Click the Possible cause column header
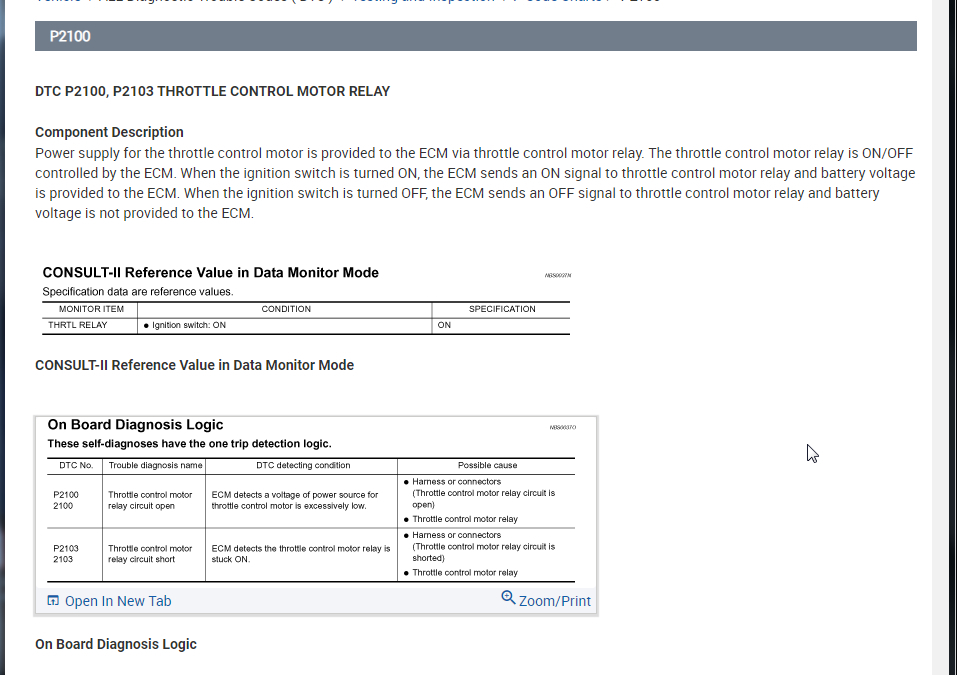This screenshot has height=675, width=957. click(x=487, y=465)
